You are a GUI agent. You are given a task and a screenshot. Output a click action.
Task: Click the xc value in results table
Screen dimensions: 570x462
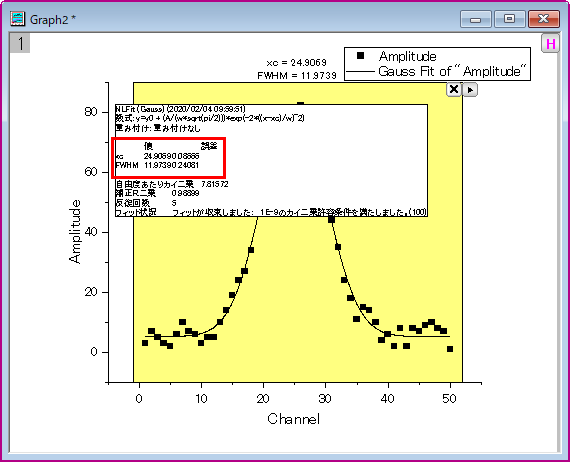[171, 156]
